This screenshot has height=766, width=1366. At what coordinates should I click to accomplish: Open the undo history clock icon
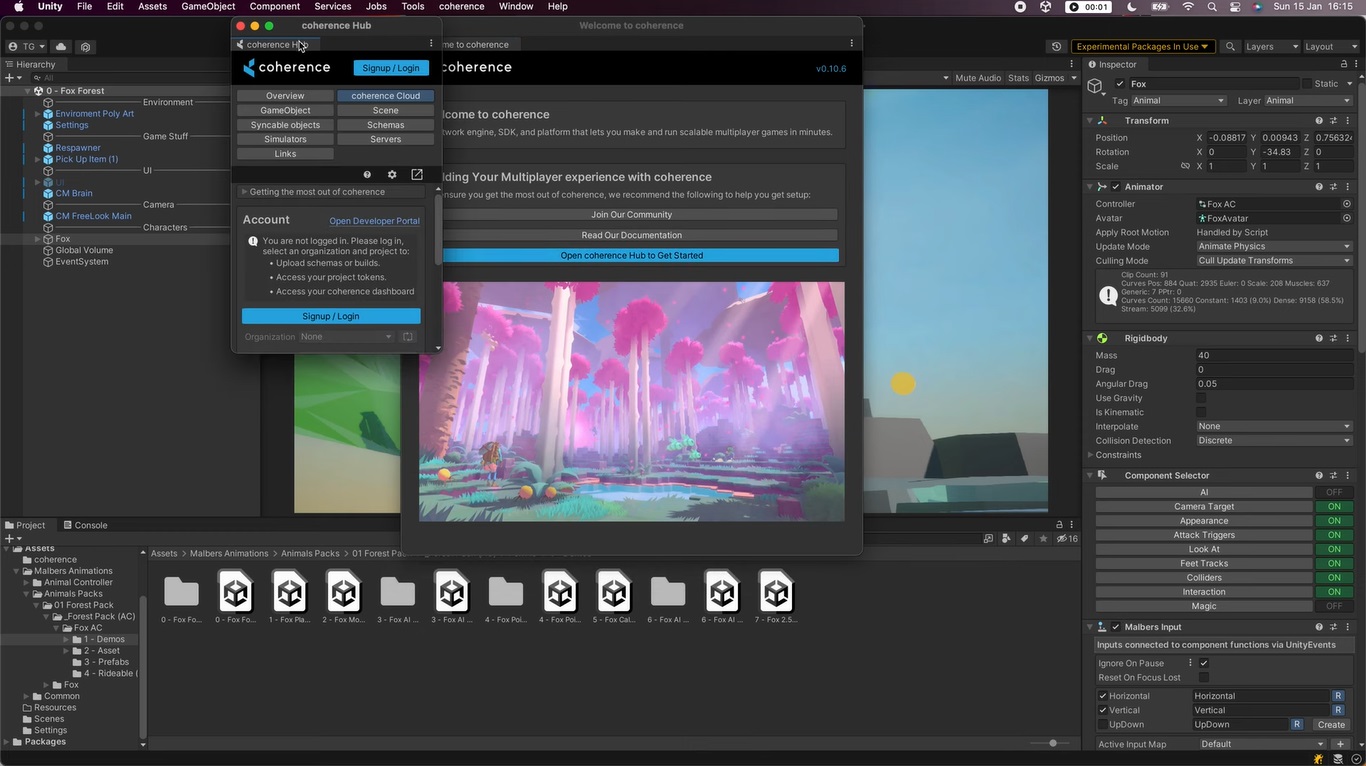tap(1057, 46)
